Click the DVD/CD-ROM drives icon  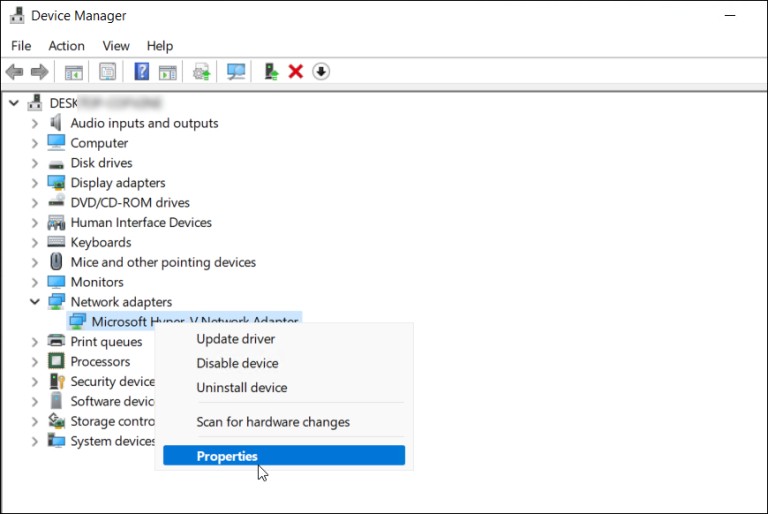(x=56, y=201)
